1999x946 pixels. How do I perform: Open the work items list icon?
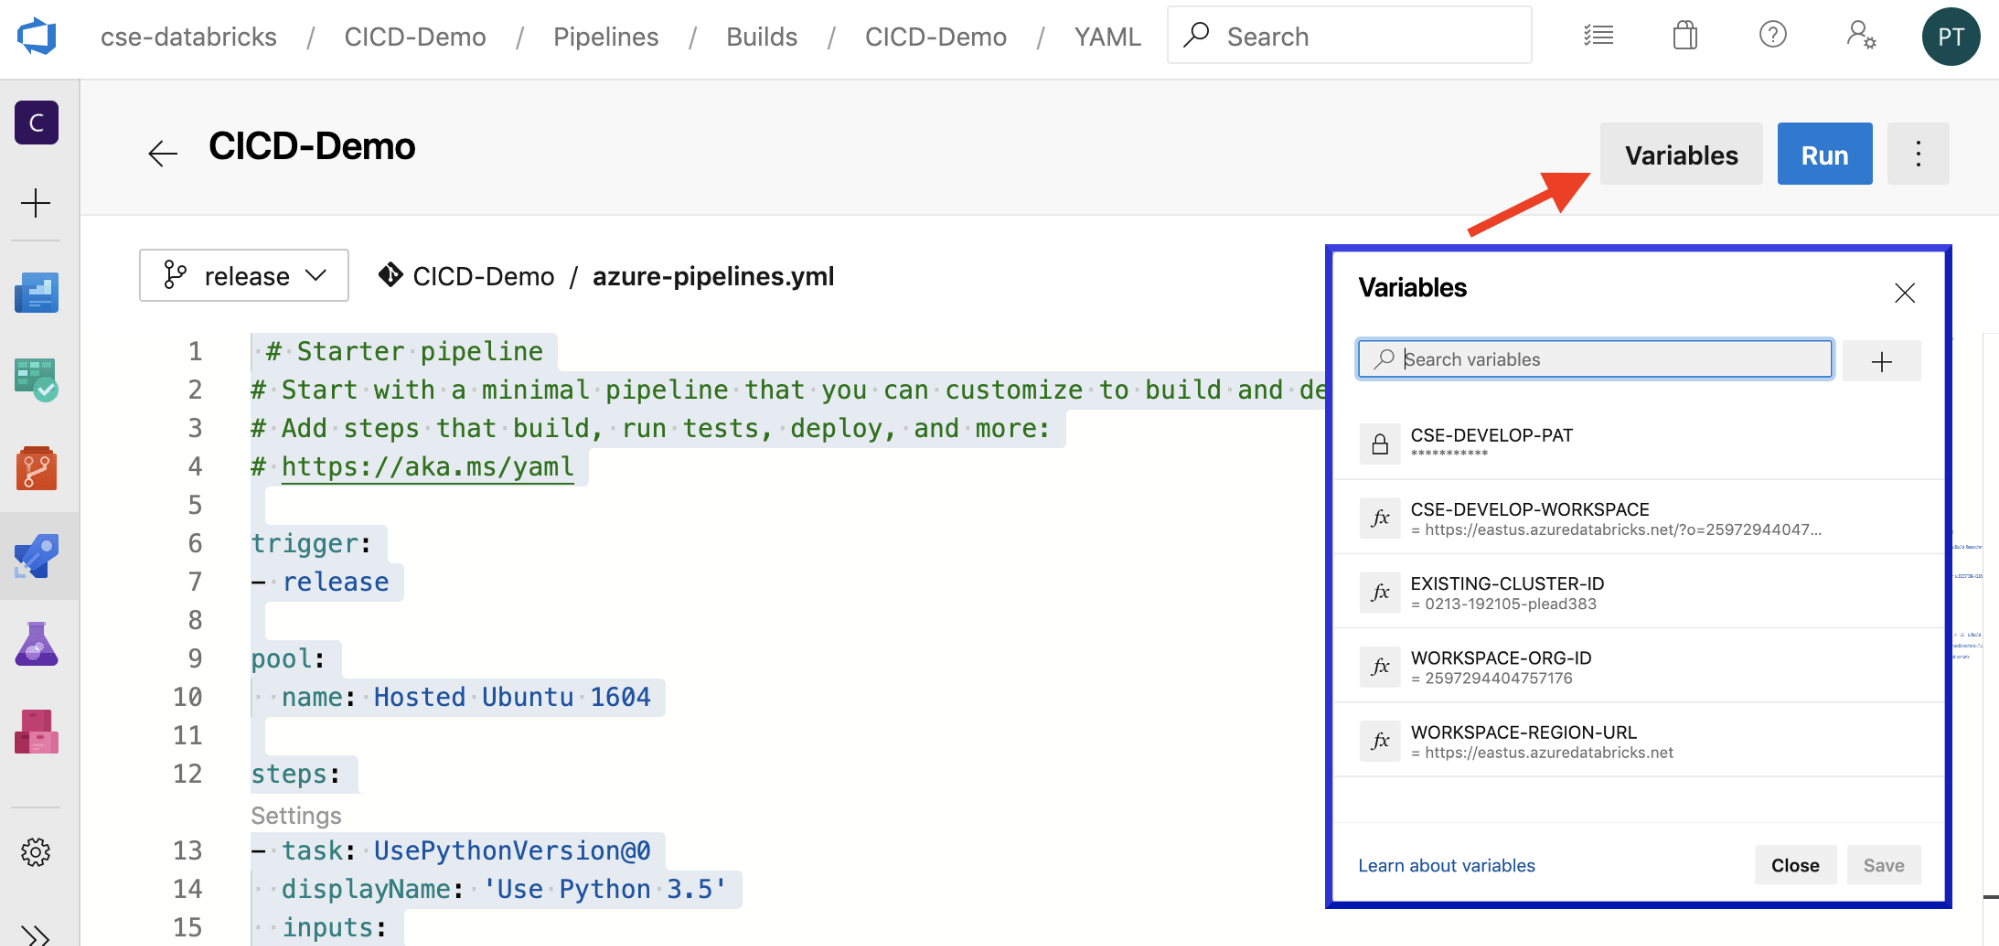[x=1598, y=34]
